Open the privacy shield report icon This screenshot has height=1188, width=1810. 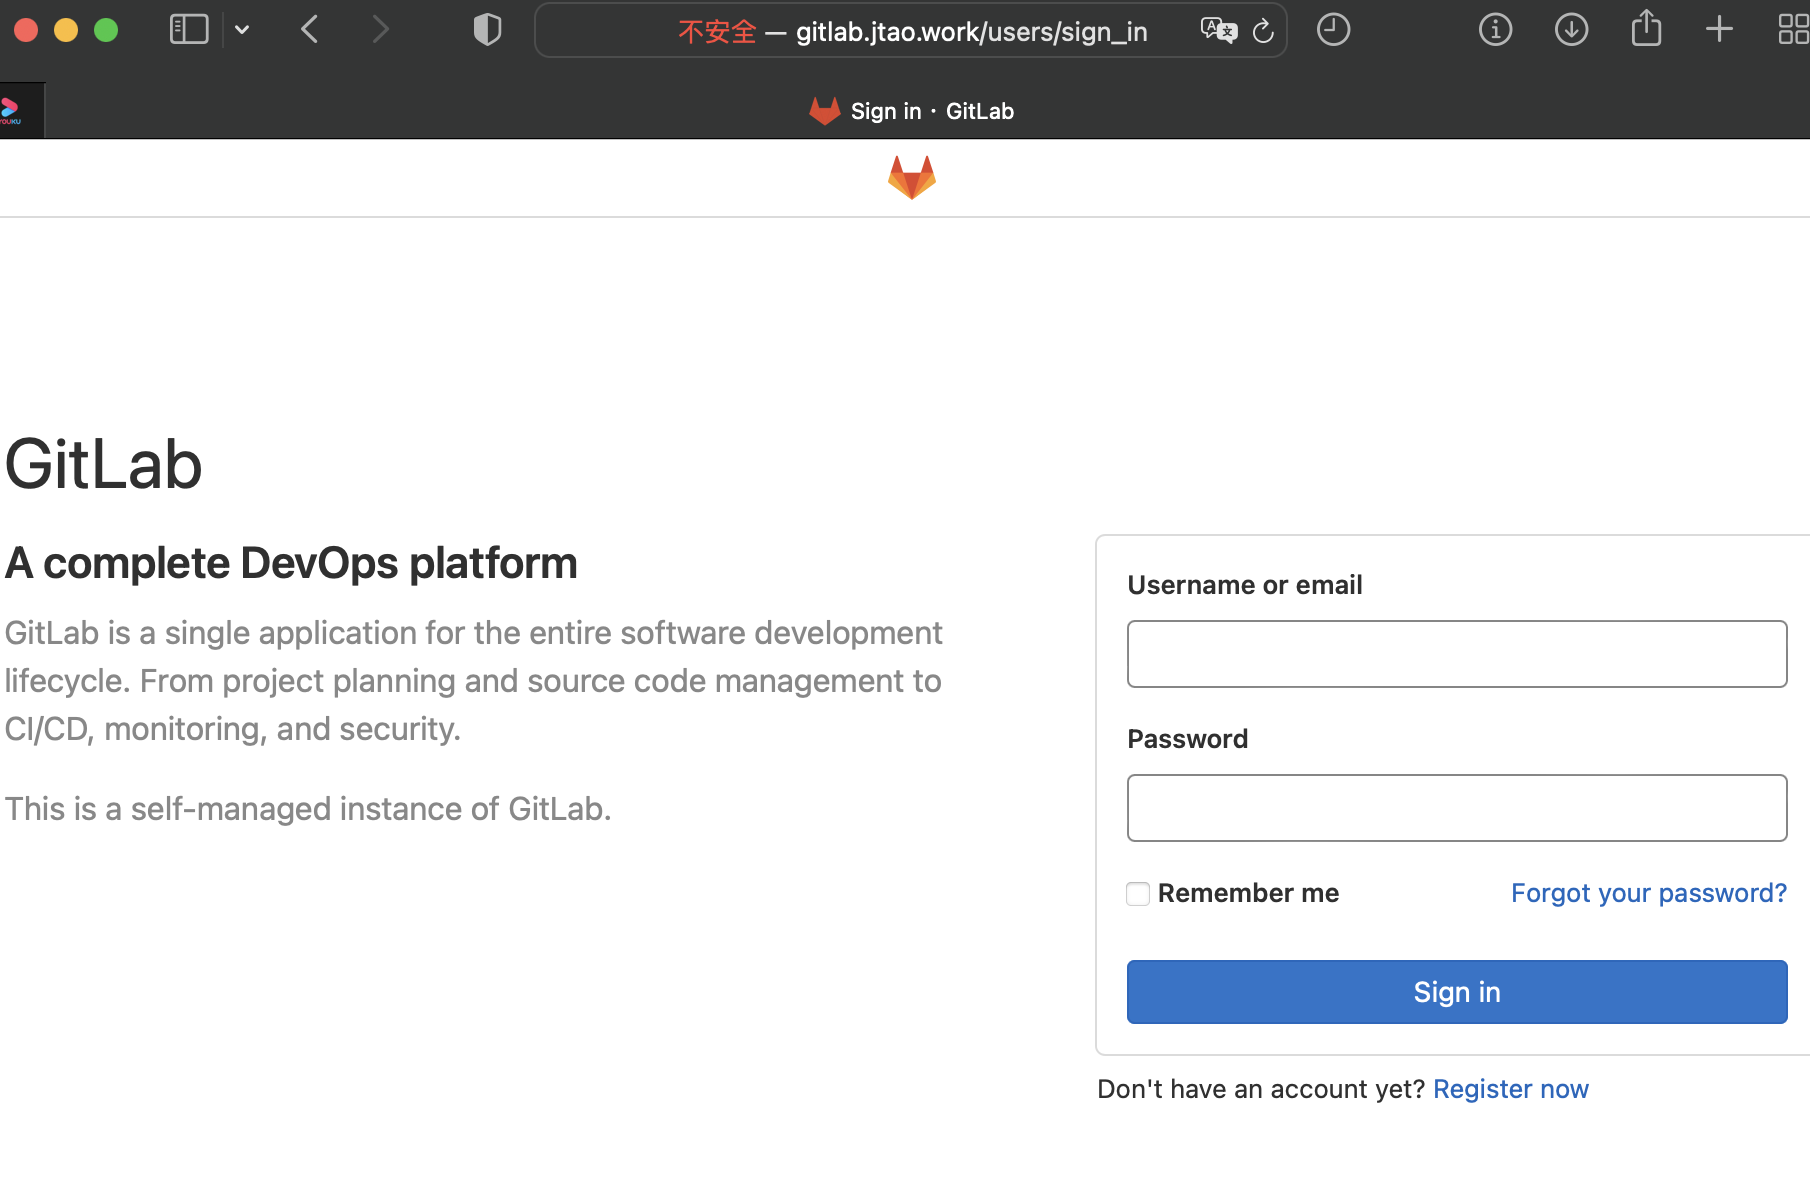(x=487, y=30)
